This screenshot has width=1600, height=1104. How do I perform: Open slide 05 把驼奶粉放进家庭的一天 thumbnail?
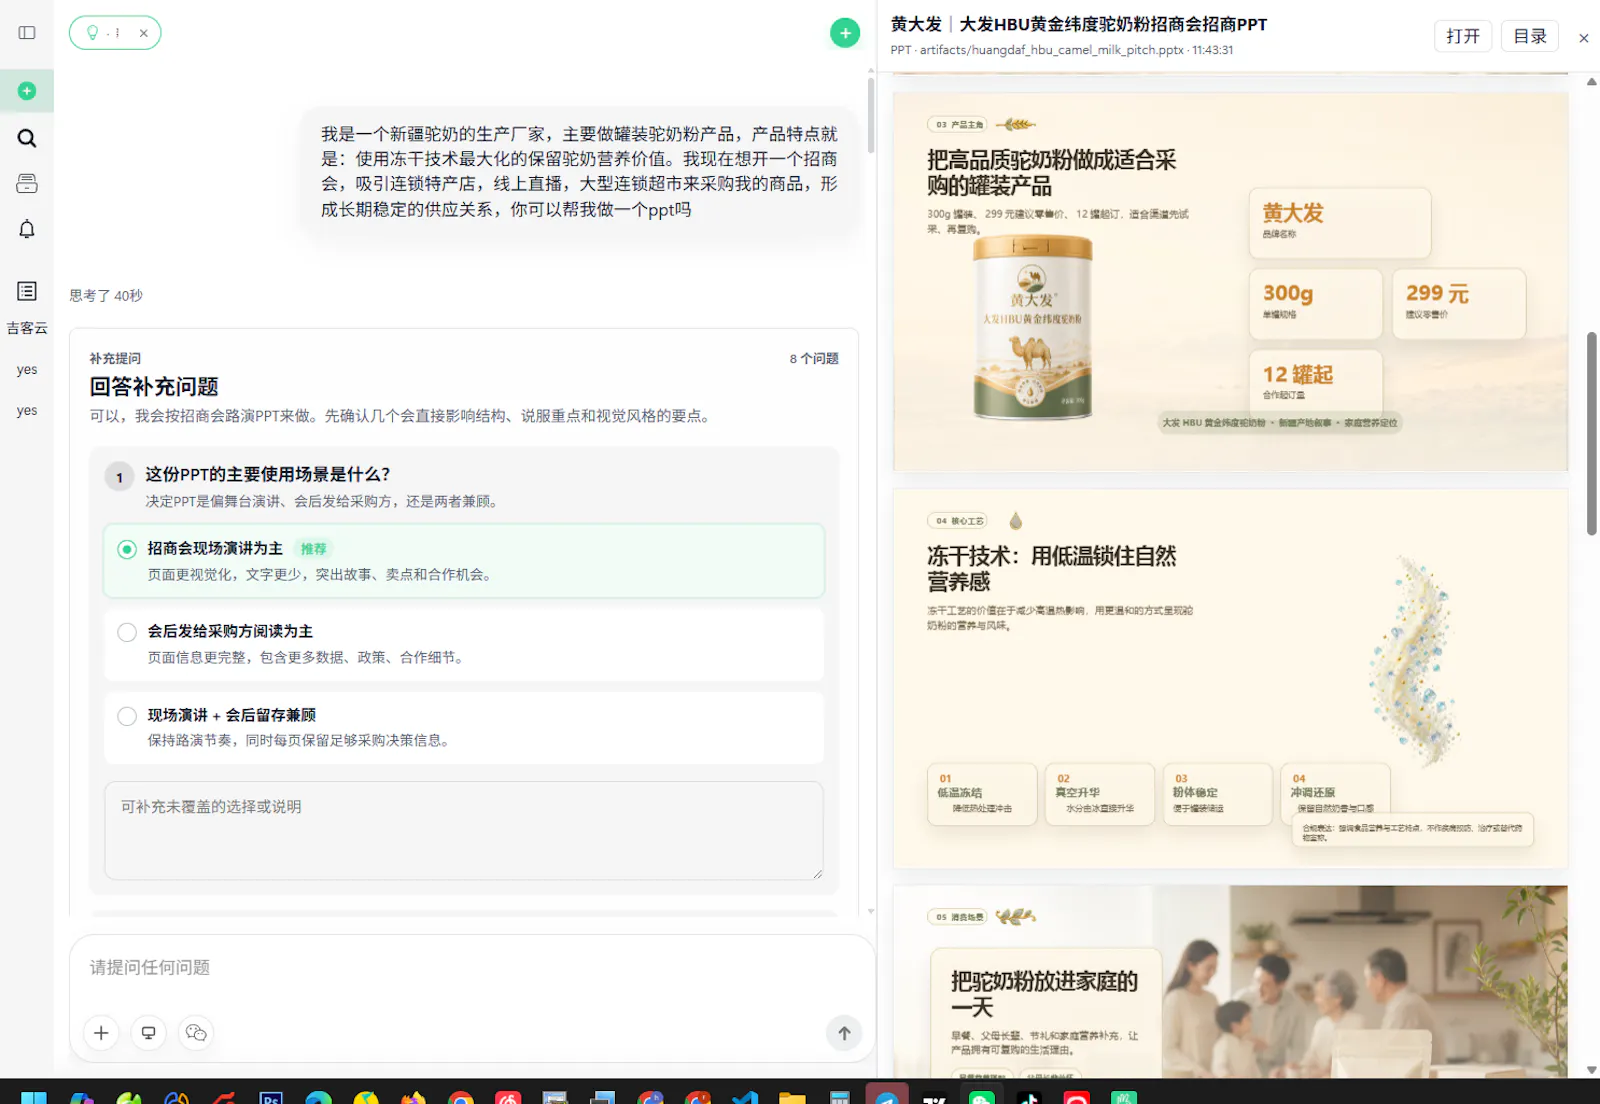pos(1230,981)
